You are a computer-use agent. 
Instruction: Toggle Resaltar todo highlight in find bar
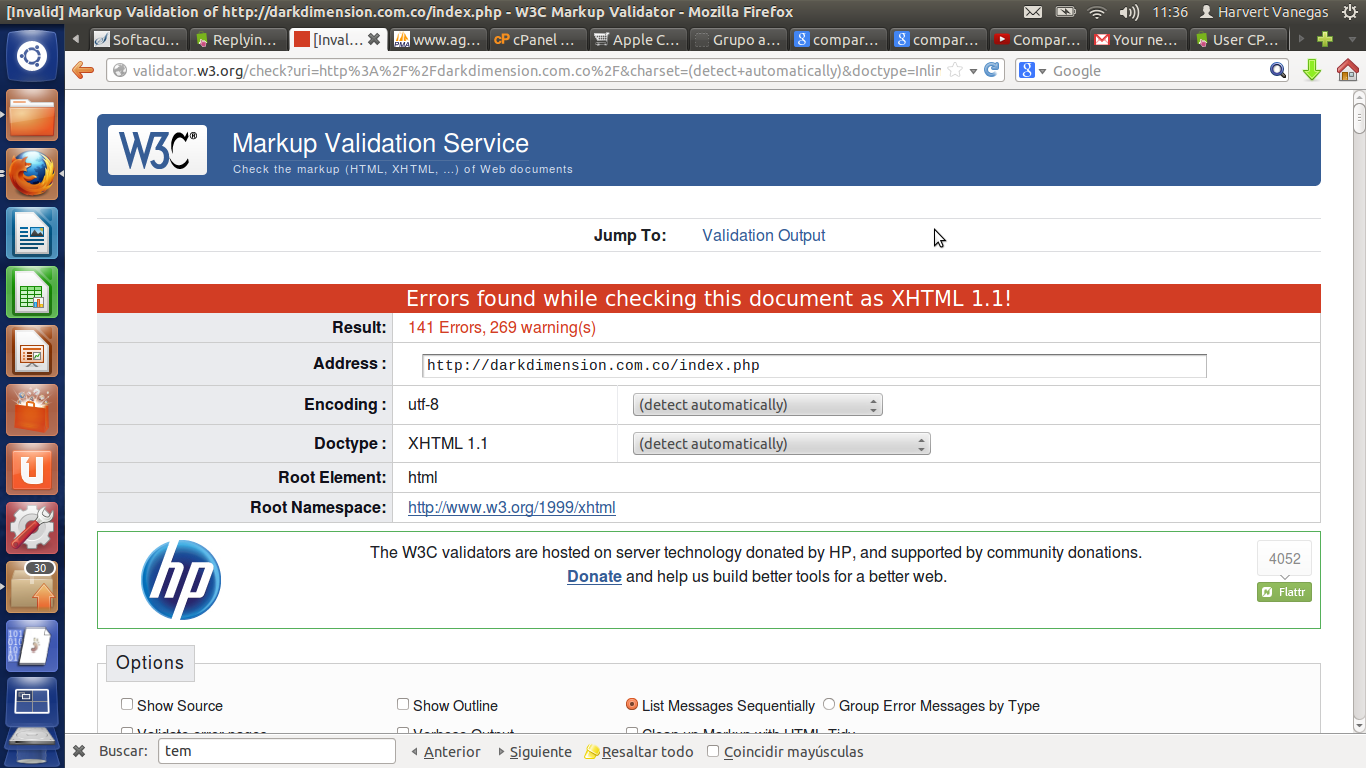pyautogui.click(x=639, y=752)
